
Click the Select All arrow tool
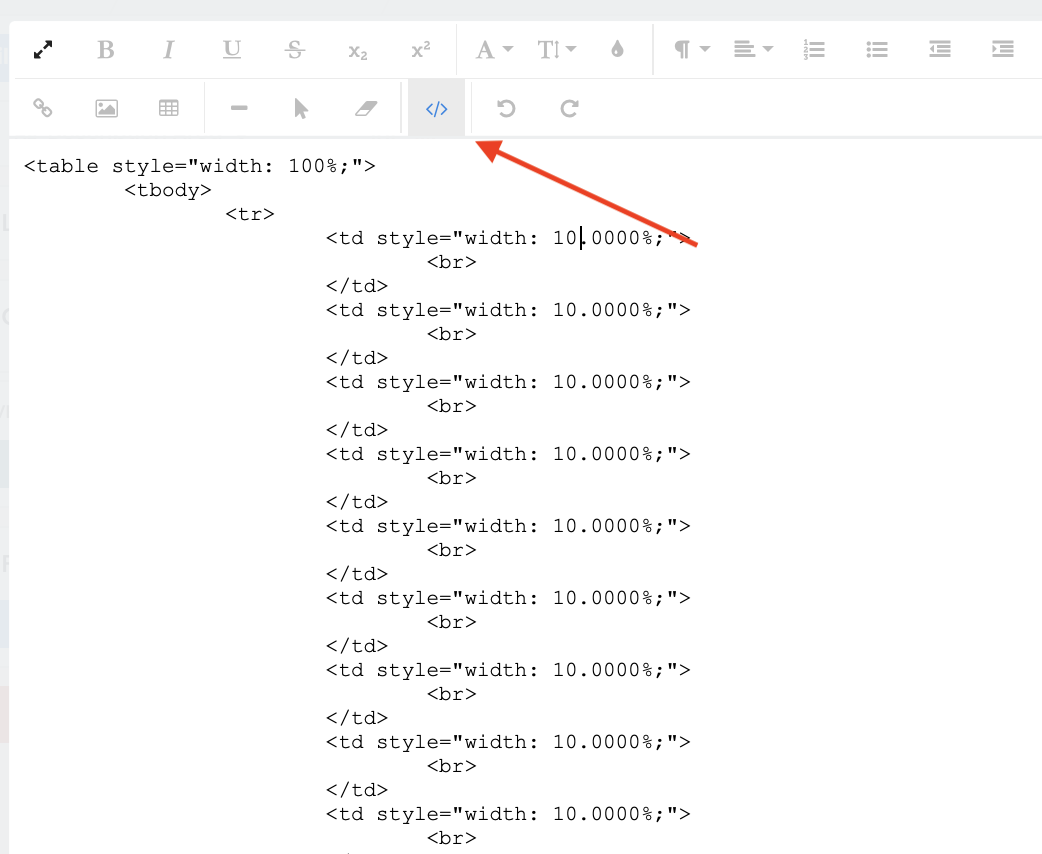(x=302, y=108)
